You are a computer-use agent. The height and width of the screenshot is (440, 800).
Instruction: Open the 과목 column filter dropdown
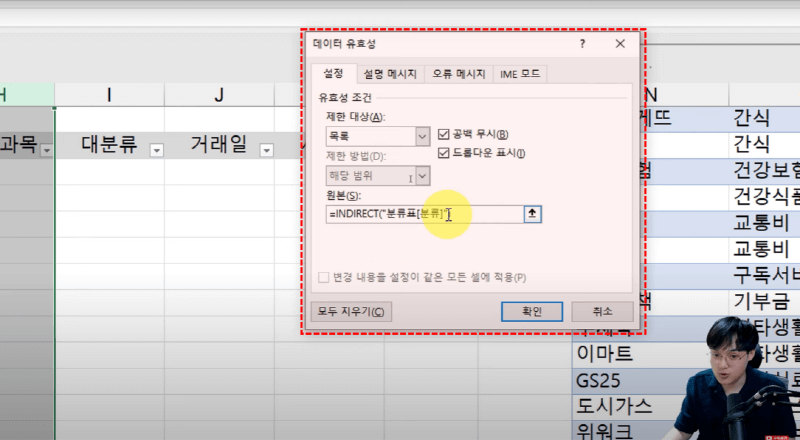pyautogui.click(x=47, y=150)
